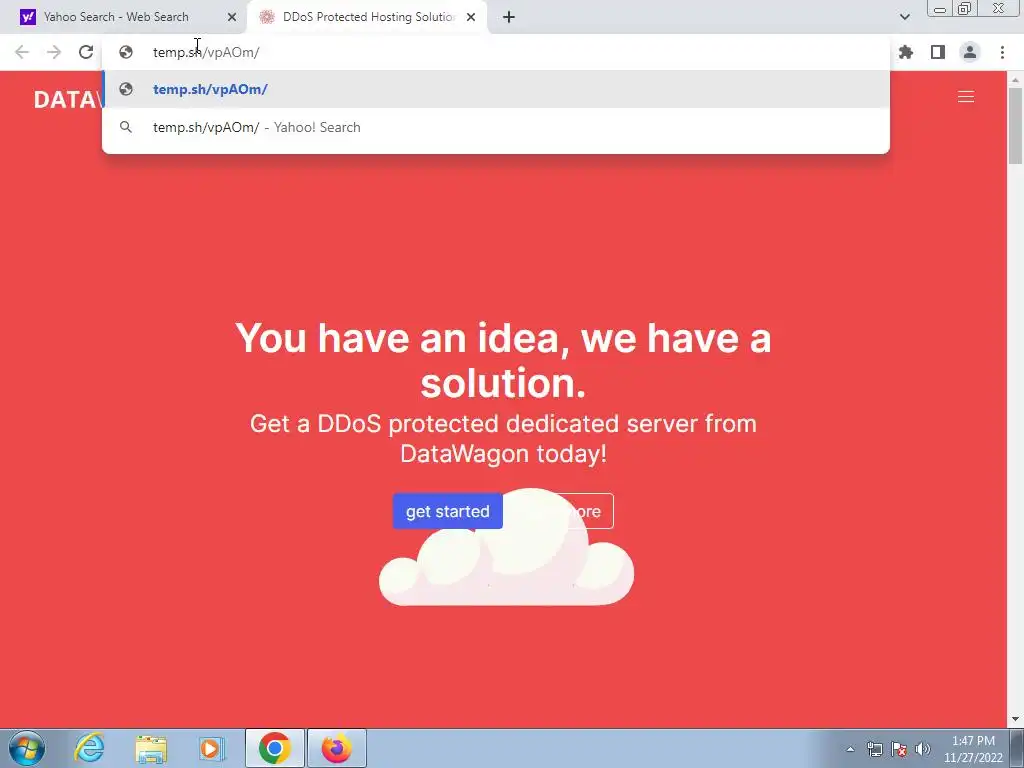Open the tab search dropdown arrow
Screen dimensions: 1024x768
coord(904,17)
